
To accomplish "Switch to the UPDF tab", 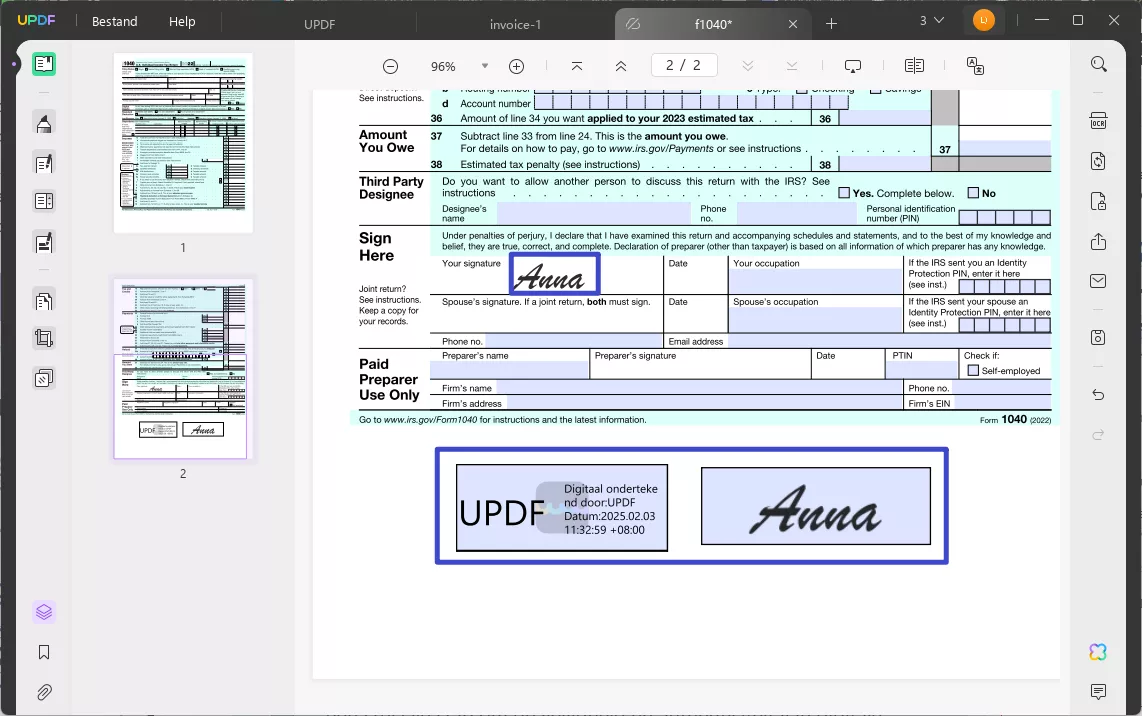I will pyautogui.click(x=319, y=24).
